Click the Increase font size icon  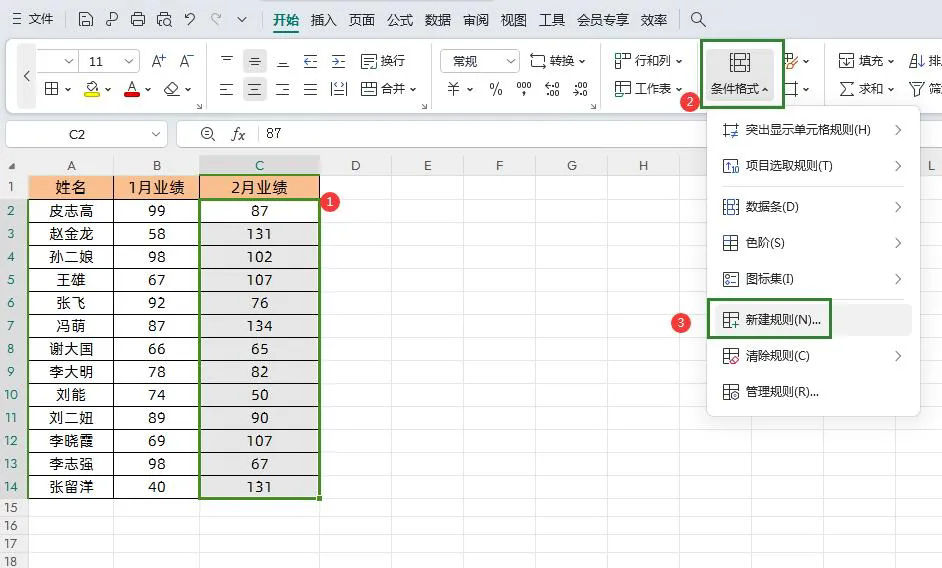pyautogui.click(x=158, y=61)
